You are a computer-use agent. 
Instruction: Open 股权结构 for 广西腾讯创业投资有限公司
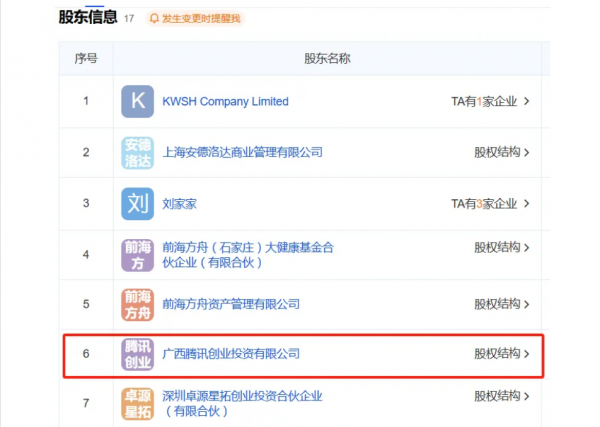coord(502,354)
